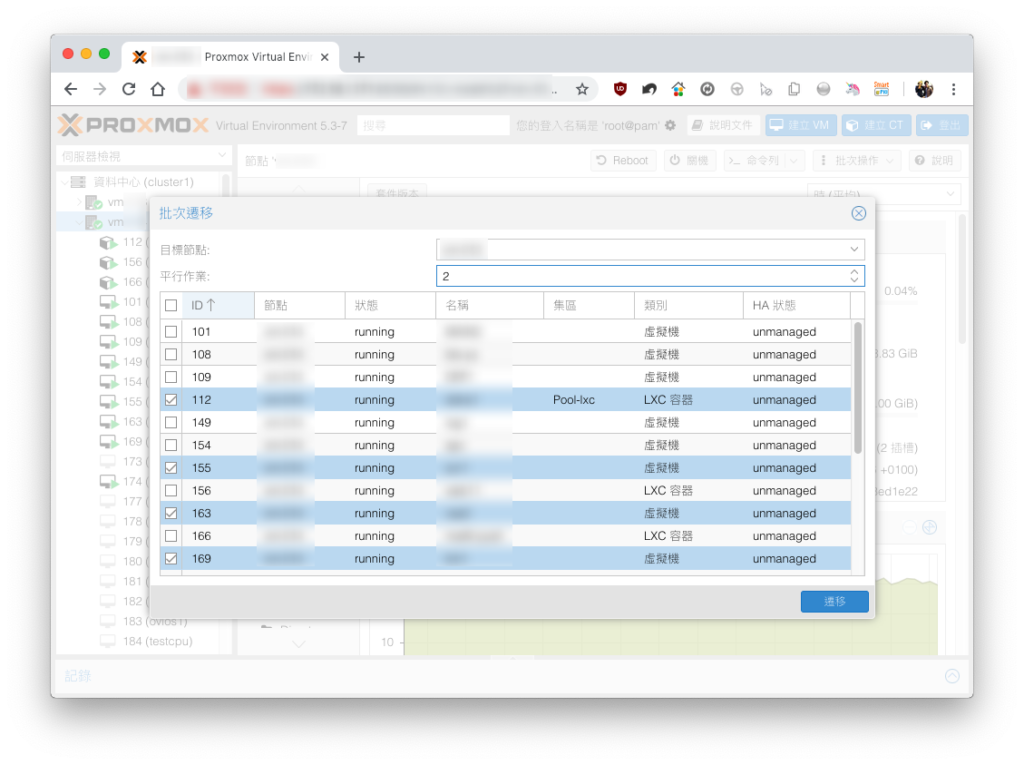Click the user profile avatar in Chrome
The image size is (1024, 765).
pyautogui.click(x=923, y=90)
